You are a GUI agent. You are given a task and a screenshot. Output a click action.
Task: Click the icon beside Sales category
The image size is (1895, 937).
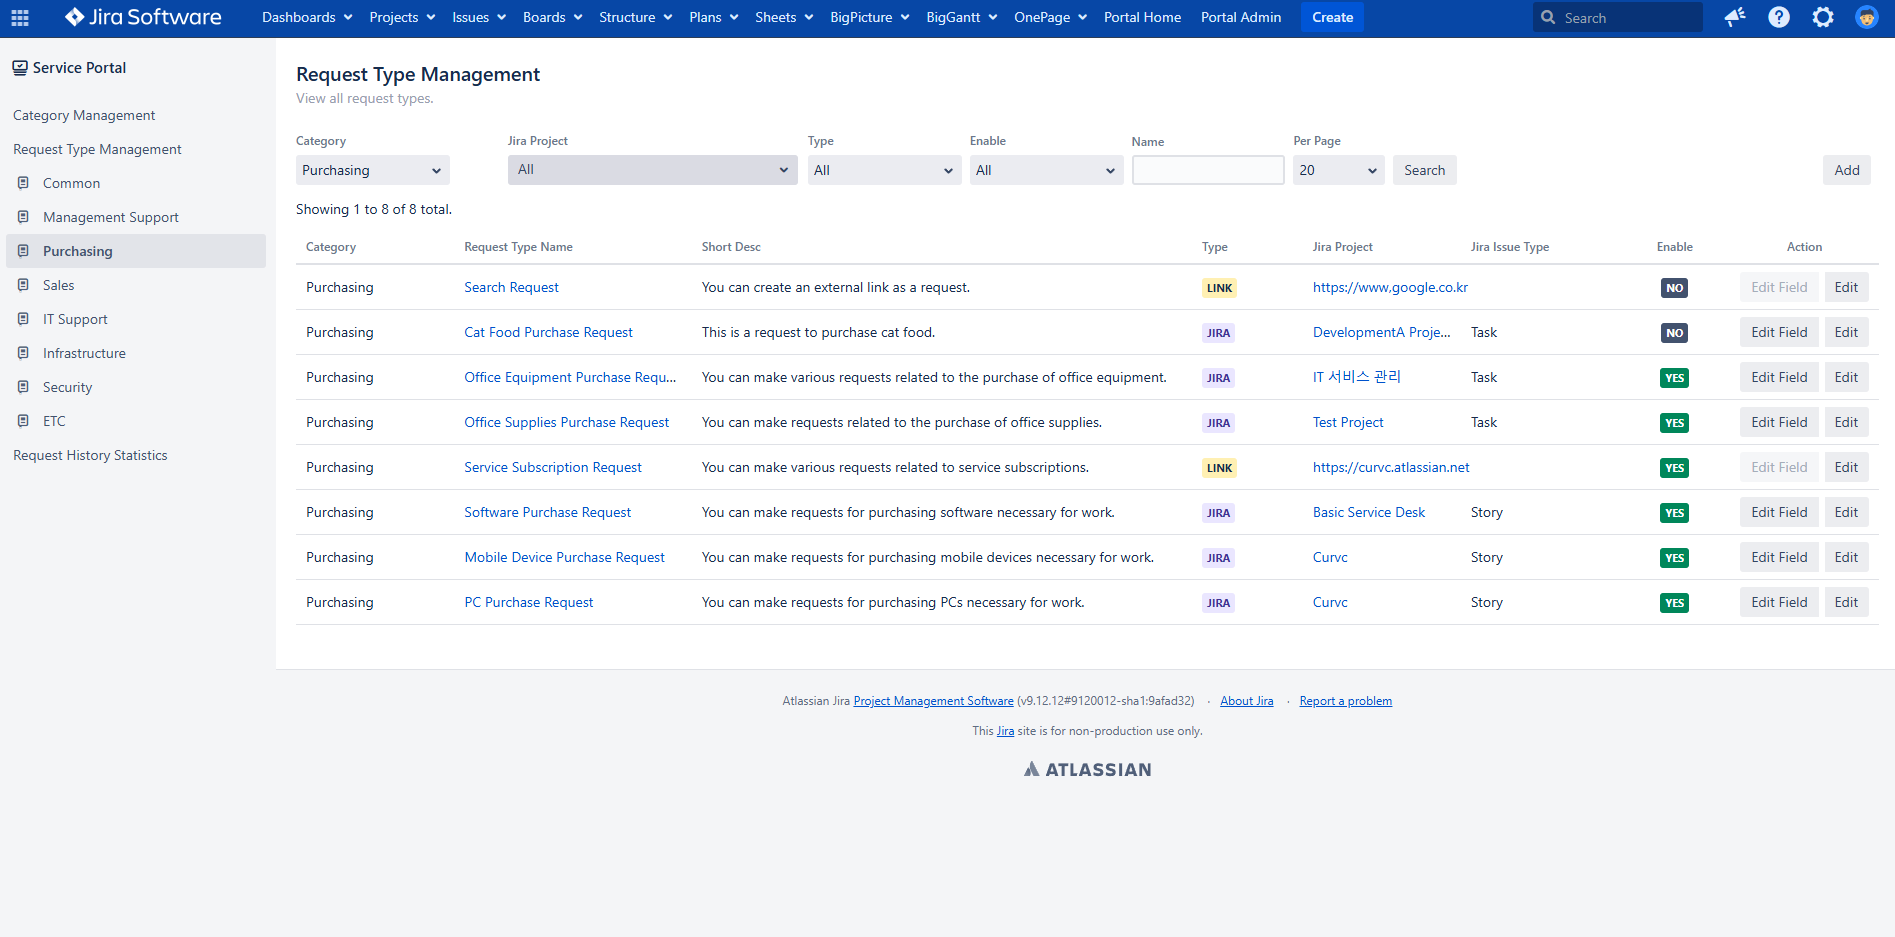(x=23, y=285)
